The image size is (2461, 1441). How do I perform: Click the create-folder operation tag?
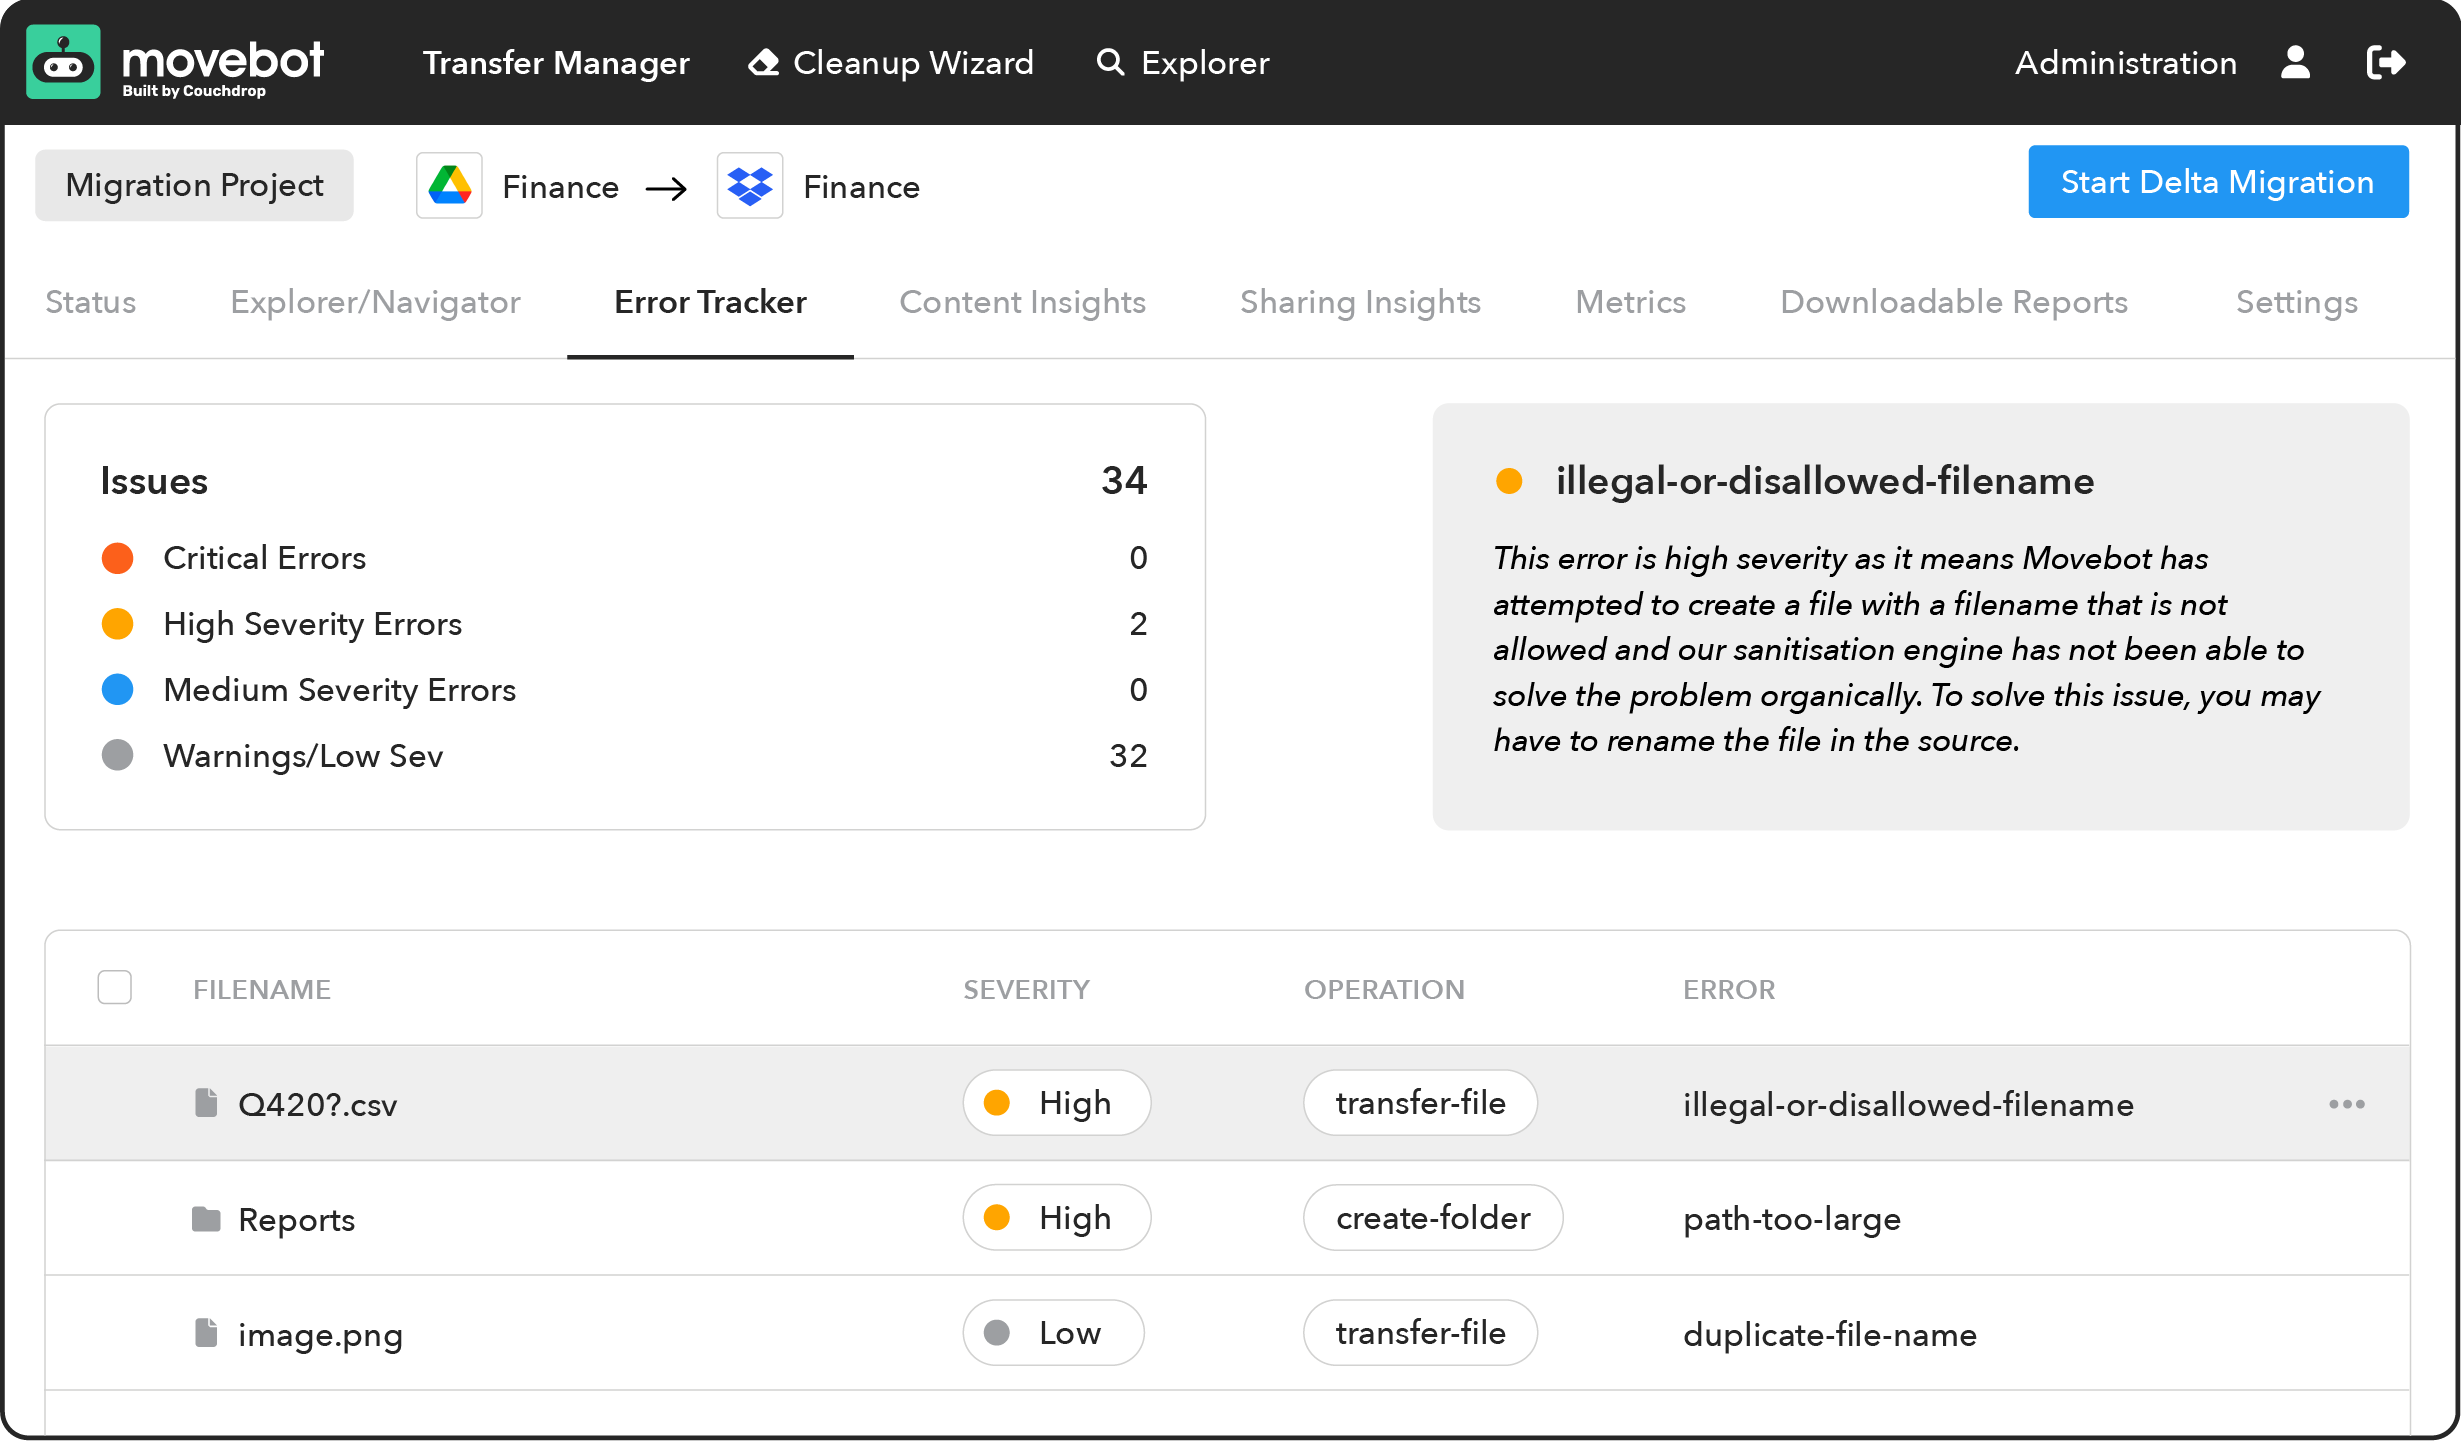click(x=1432, y=1218)
